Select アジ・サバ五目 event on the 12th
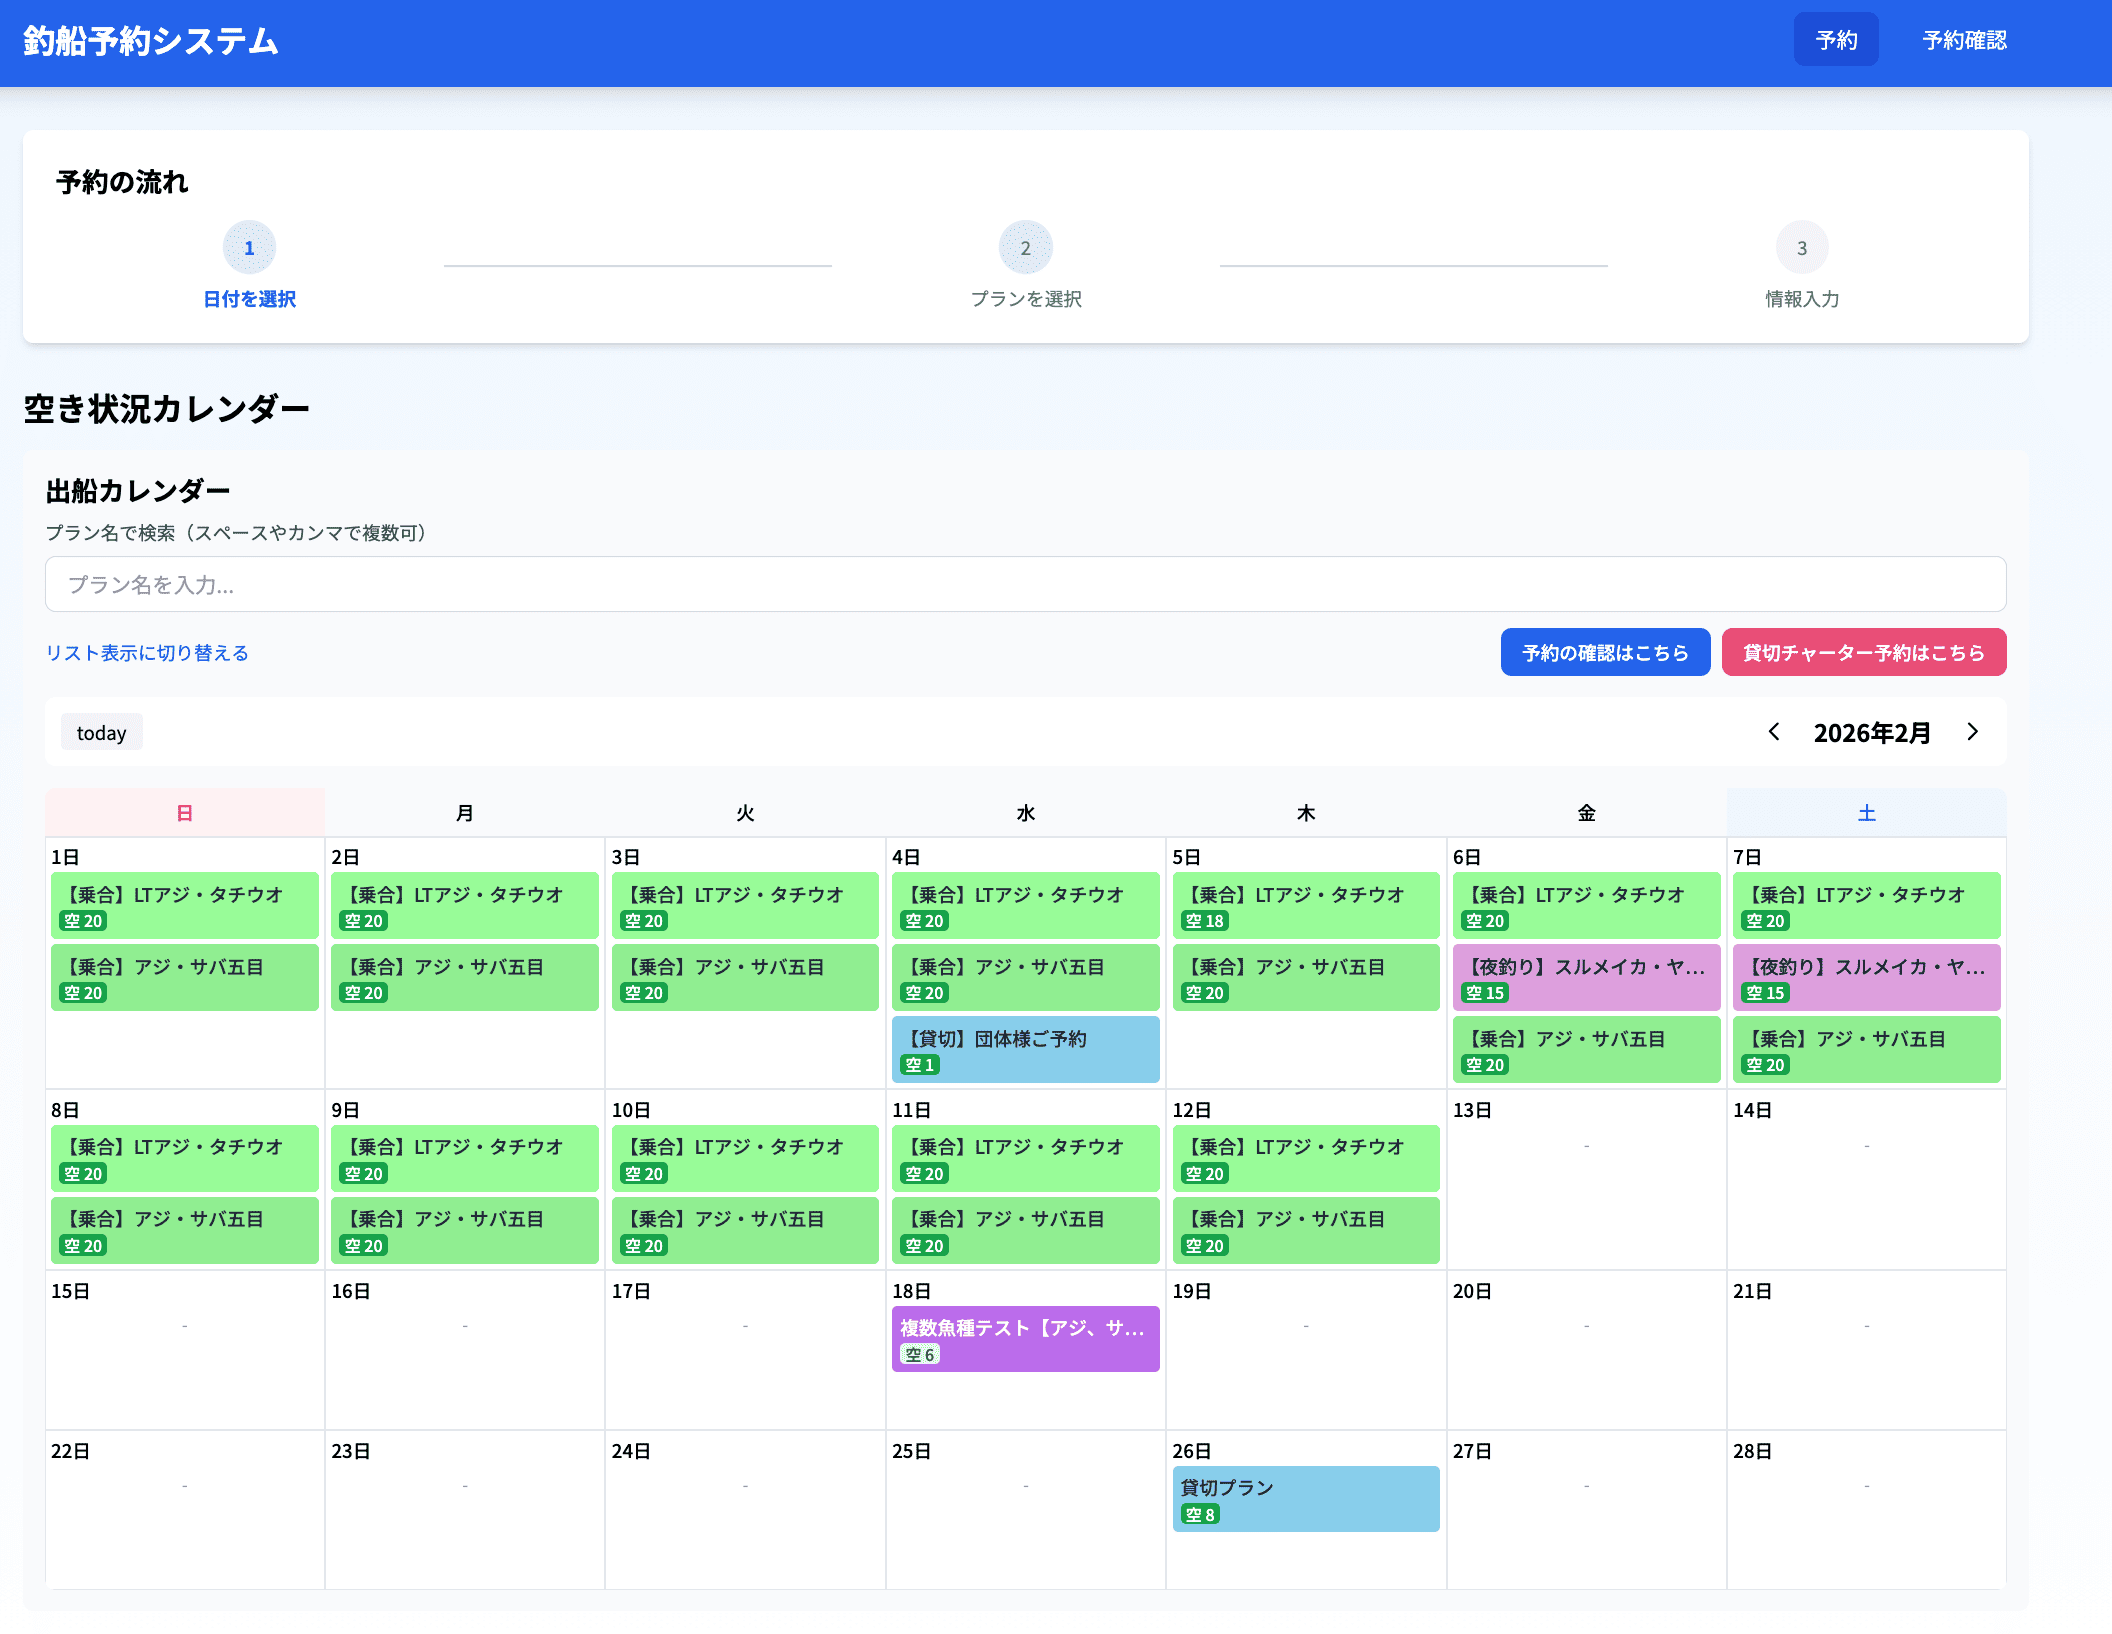Screen dimensions: 2112x1634 point(1305,1230)
